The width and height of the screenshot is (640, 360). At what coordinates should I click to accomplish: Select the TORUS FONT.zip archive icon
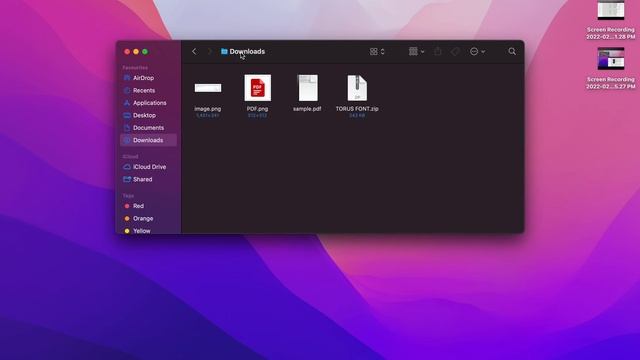pos(357,88)
